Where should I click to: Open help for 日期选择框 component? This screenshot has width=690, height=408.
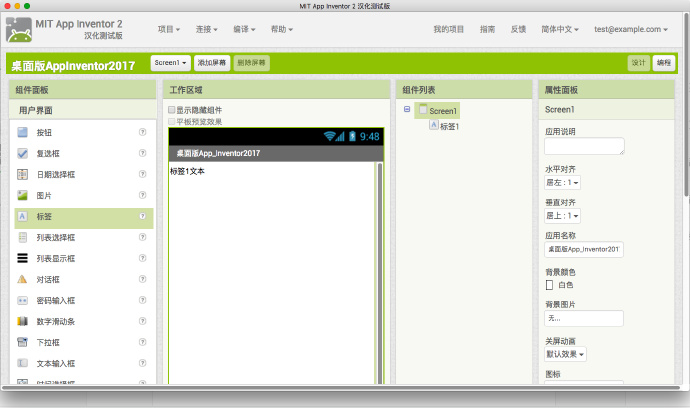[x=143, y=174]
